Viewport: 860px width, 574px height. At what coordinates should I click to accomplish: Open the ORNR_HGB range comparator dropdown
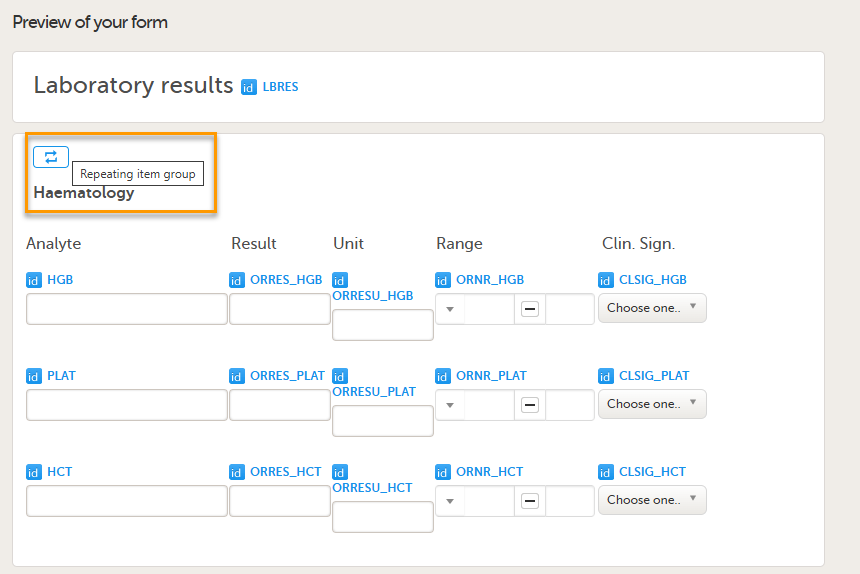(450, 309)
